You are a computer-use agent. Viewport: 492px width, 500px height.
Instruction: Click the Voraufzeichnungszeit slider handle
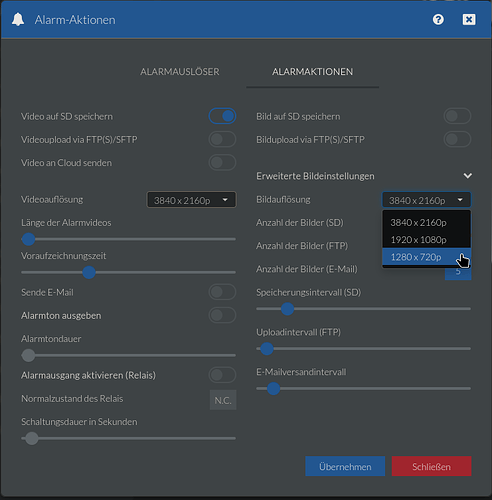pos(89,272)
